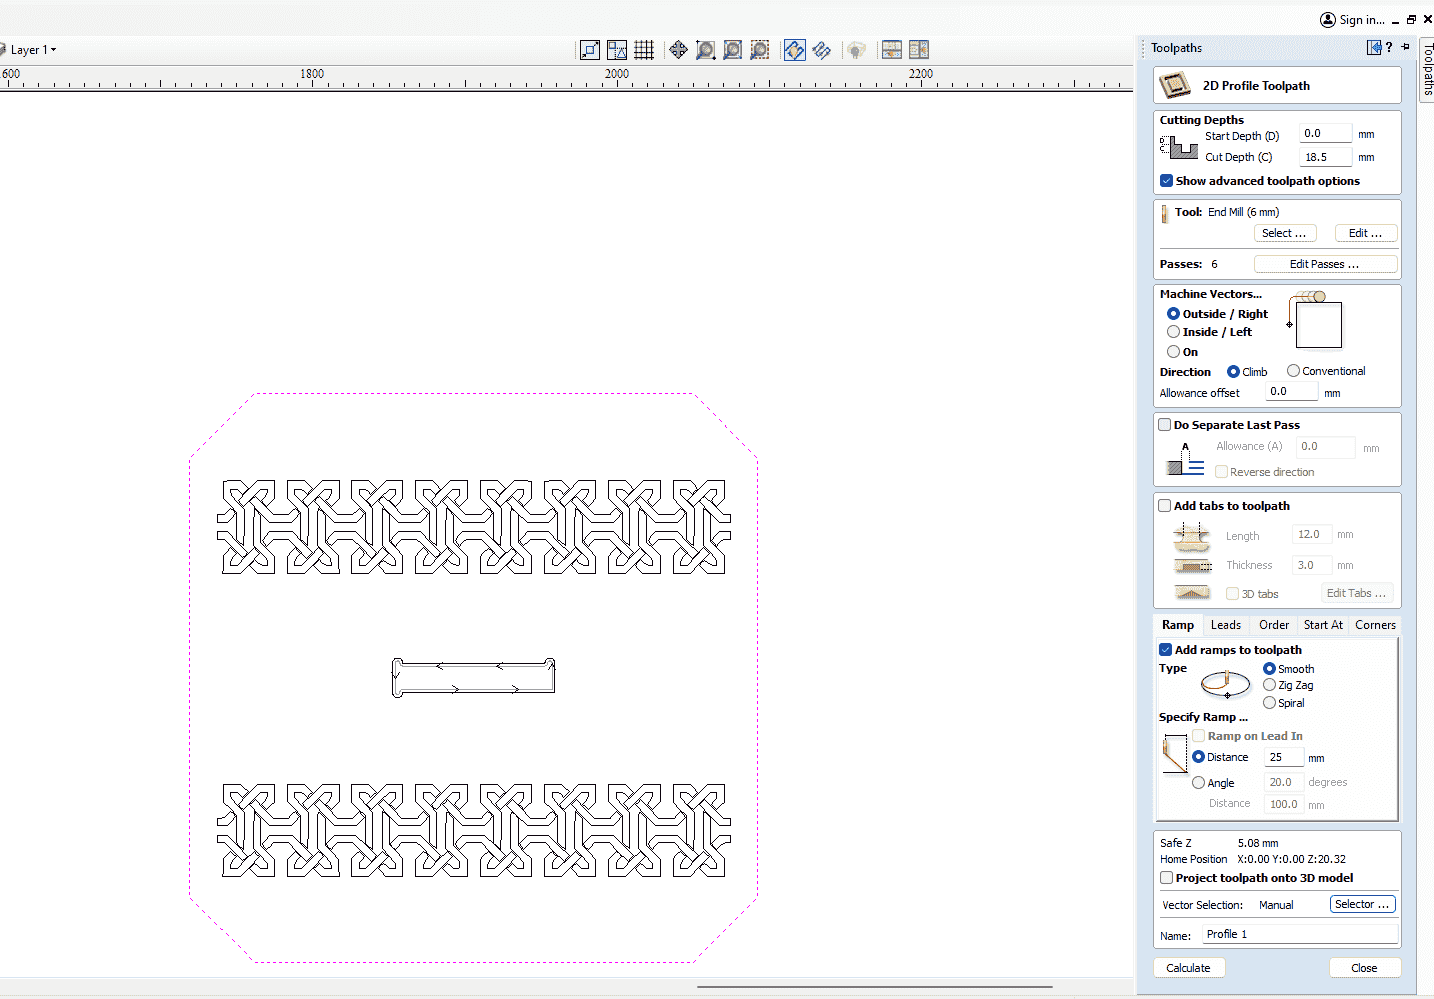Click the tool Edit ... button
The image size is (1434, 999).
click(x=1365, y=233)
